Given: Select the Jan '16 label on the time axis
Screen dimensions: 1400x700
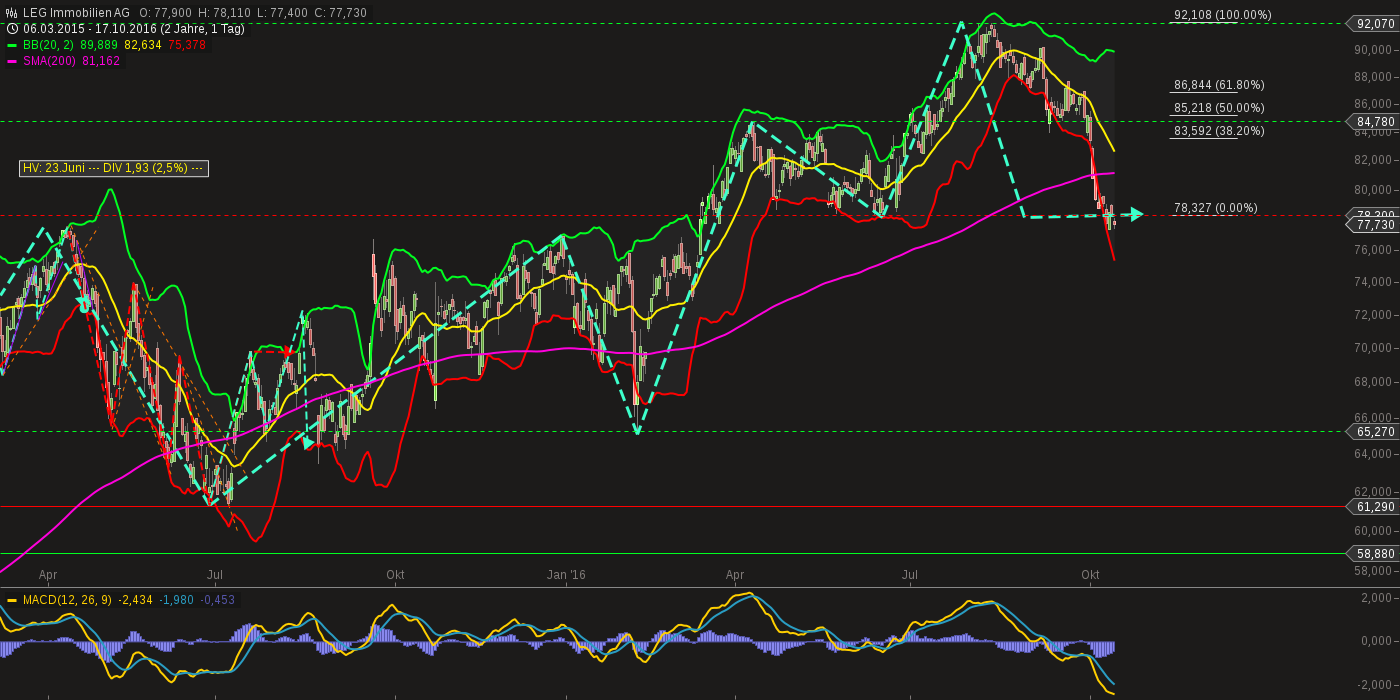Looking at the screenshot, I should pyautogui.click(x=565, y=575).
